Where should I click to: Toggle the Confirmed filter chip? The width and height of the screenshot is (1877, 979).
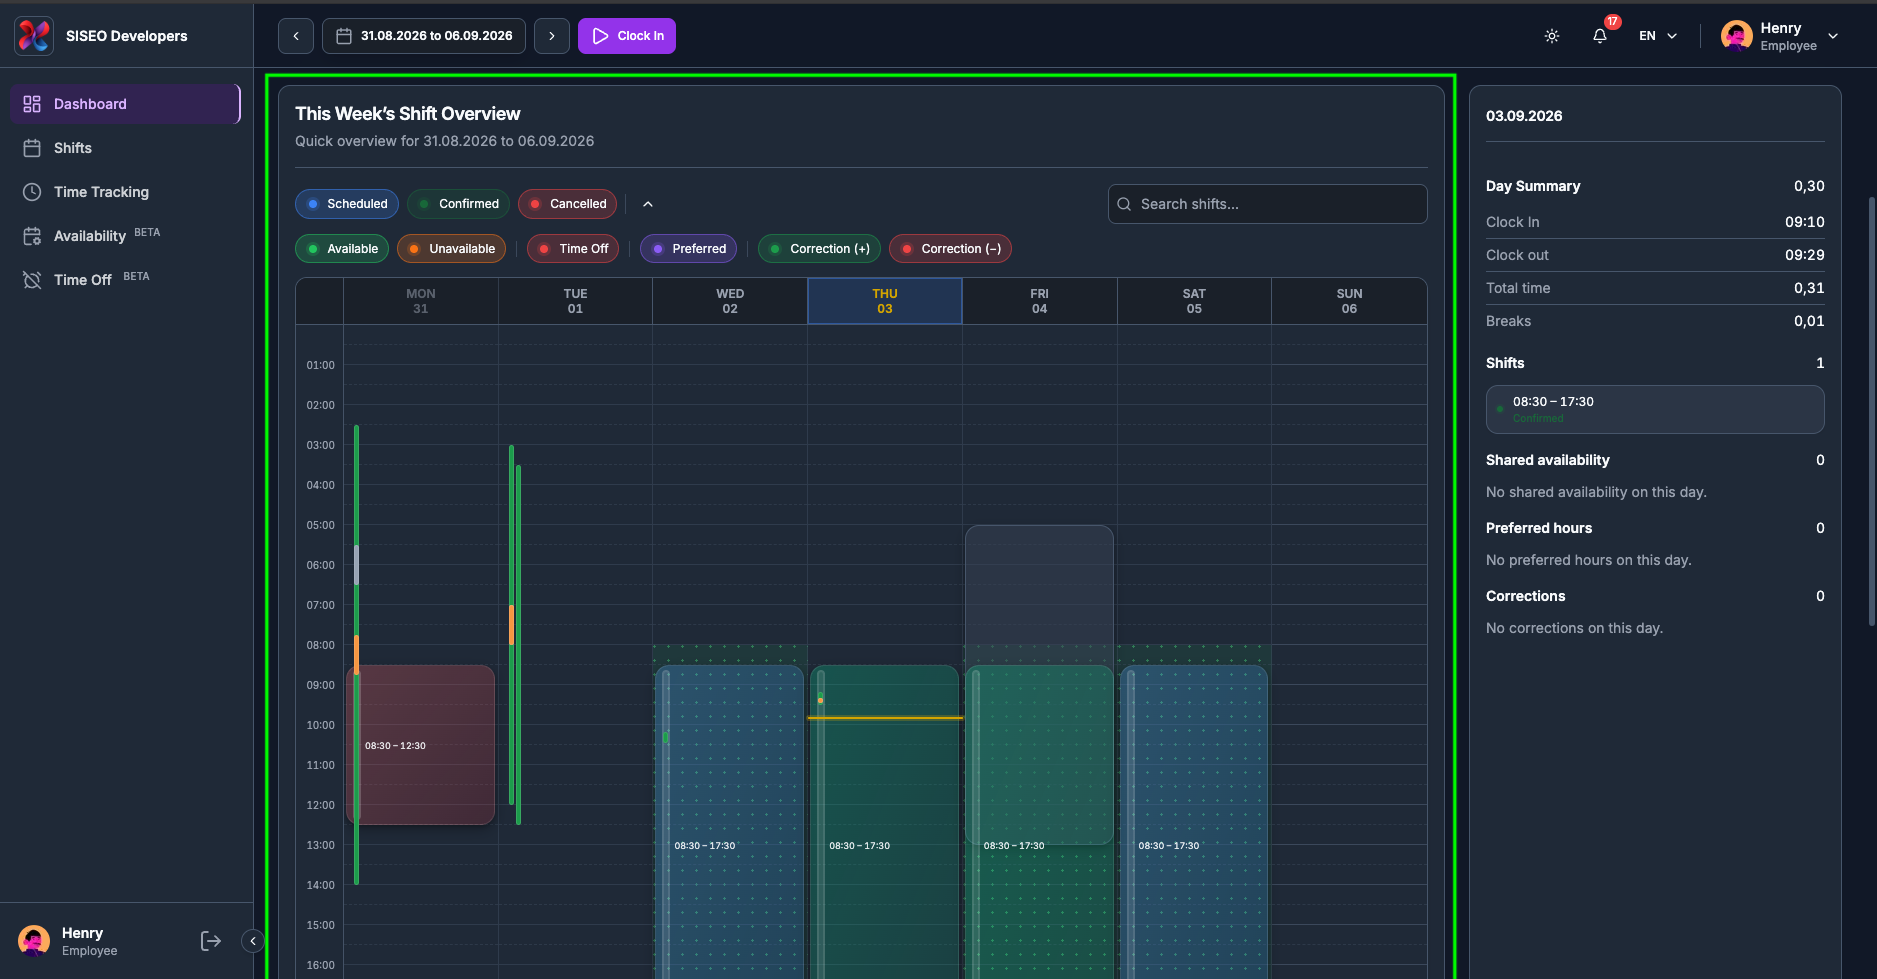458,204
